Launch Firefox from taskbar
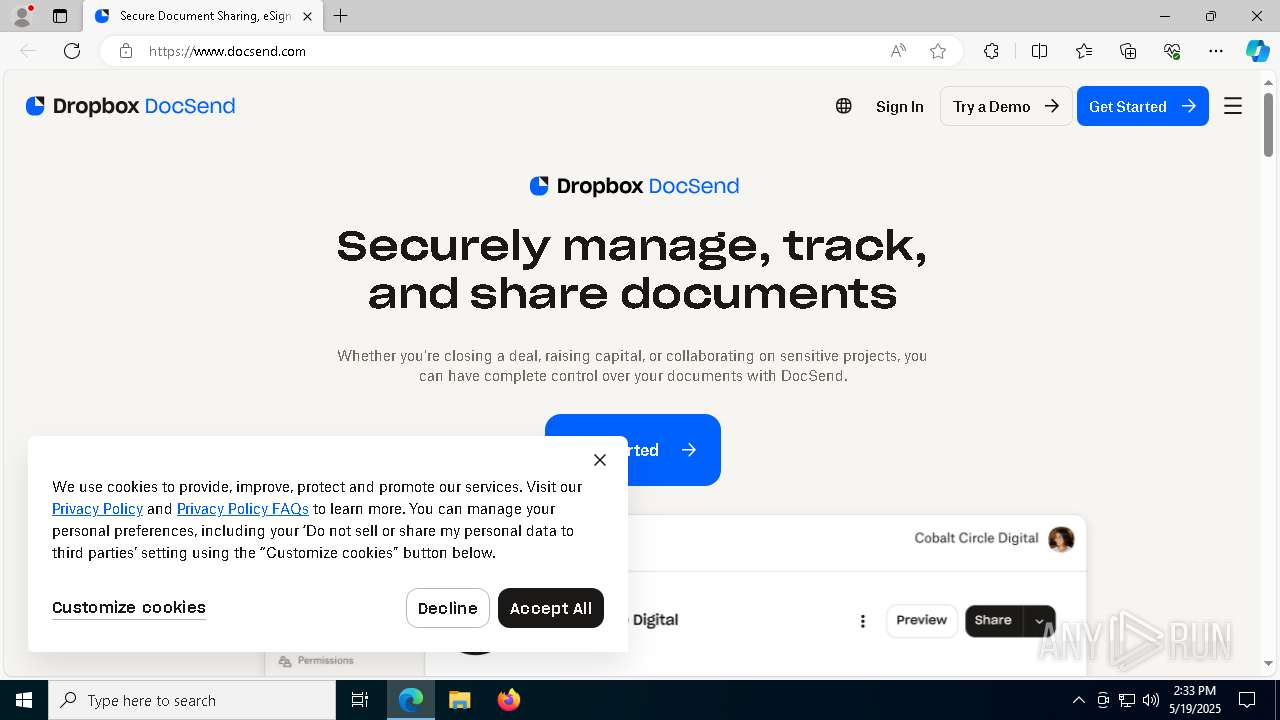 click(x=509, y=700)
